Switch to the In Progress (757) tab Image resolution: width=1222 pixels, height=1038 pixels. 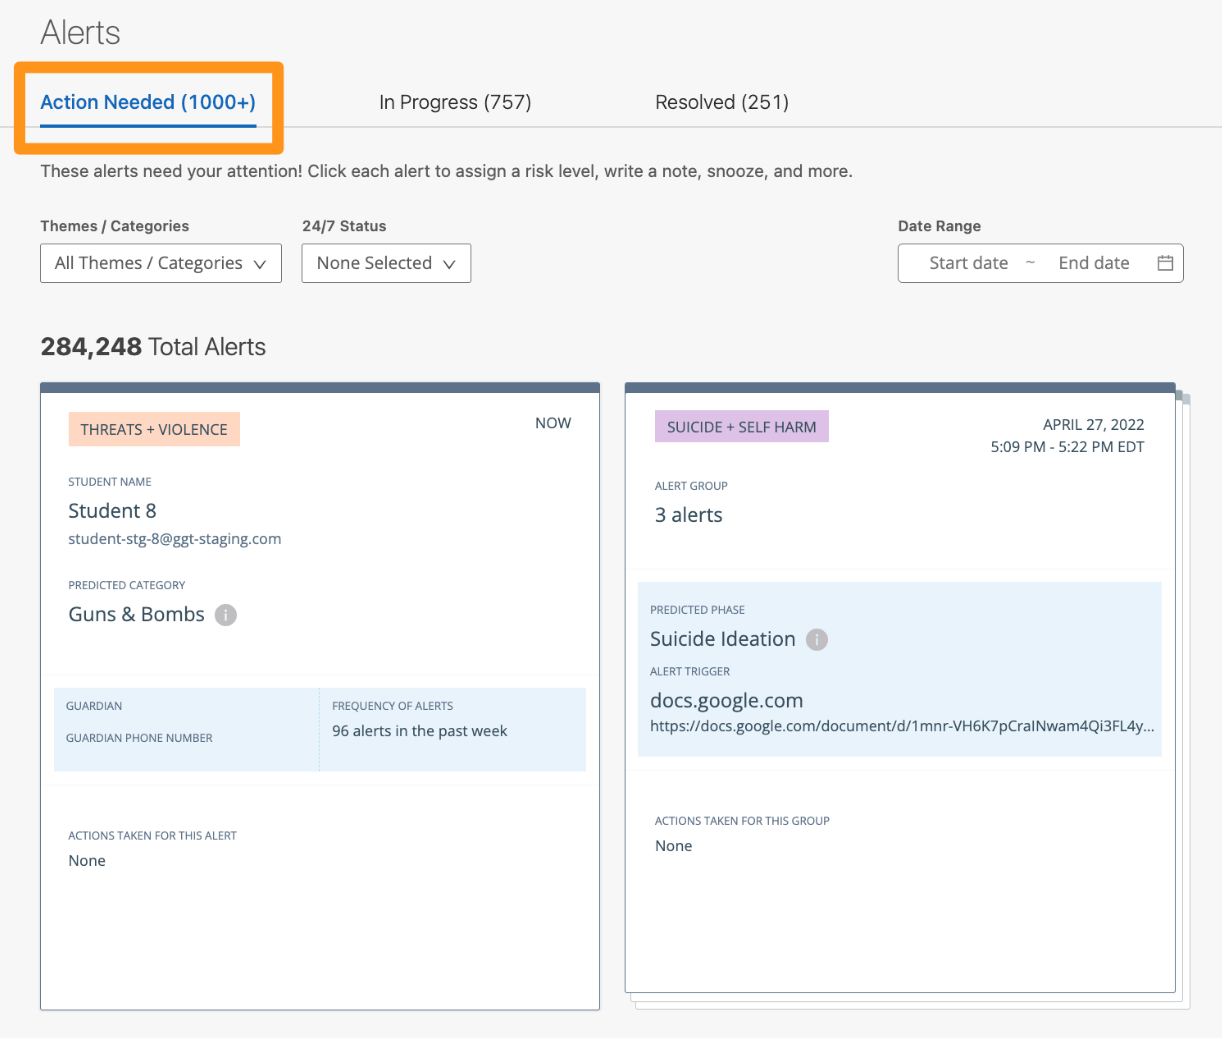click(x=455, y=102)
